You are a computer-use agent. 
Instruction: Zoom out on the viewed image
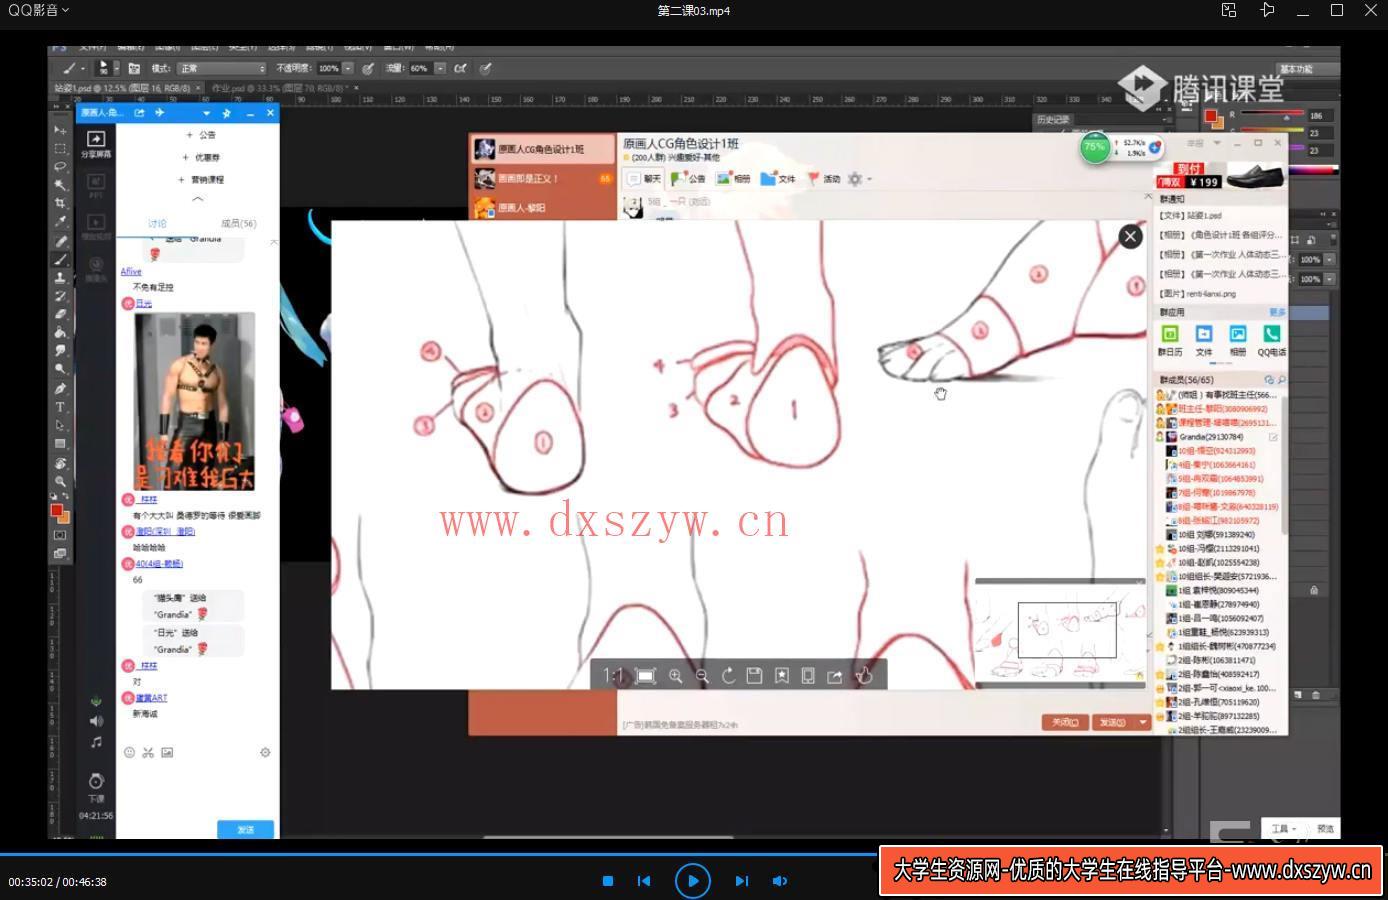click(702, 676)
